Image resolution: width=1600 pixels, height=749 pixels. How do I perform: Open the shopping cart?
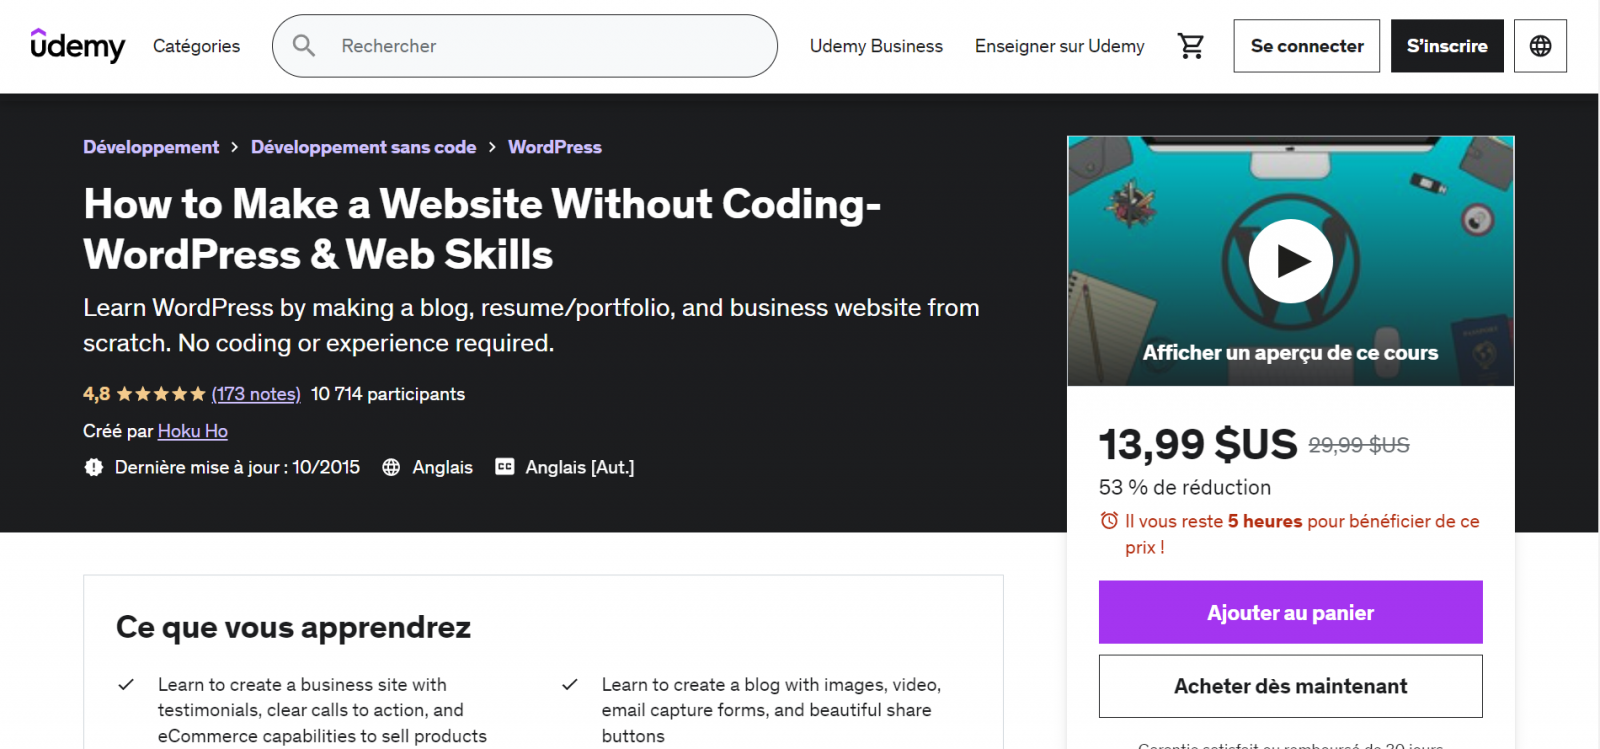(x=1190, y=46)
